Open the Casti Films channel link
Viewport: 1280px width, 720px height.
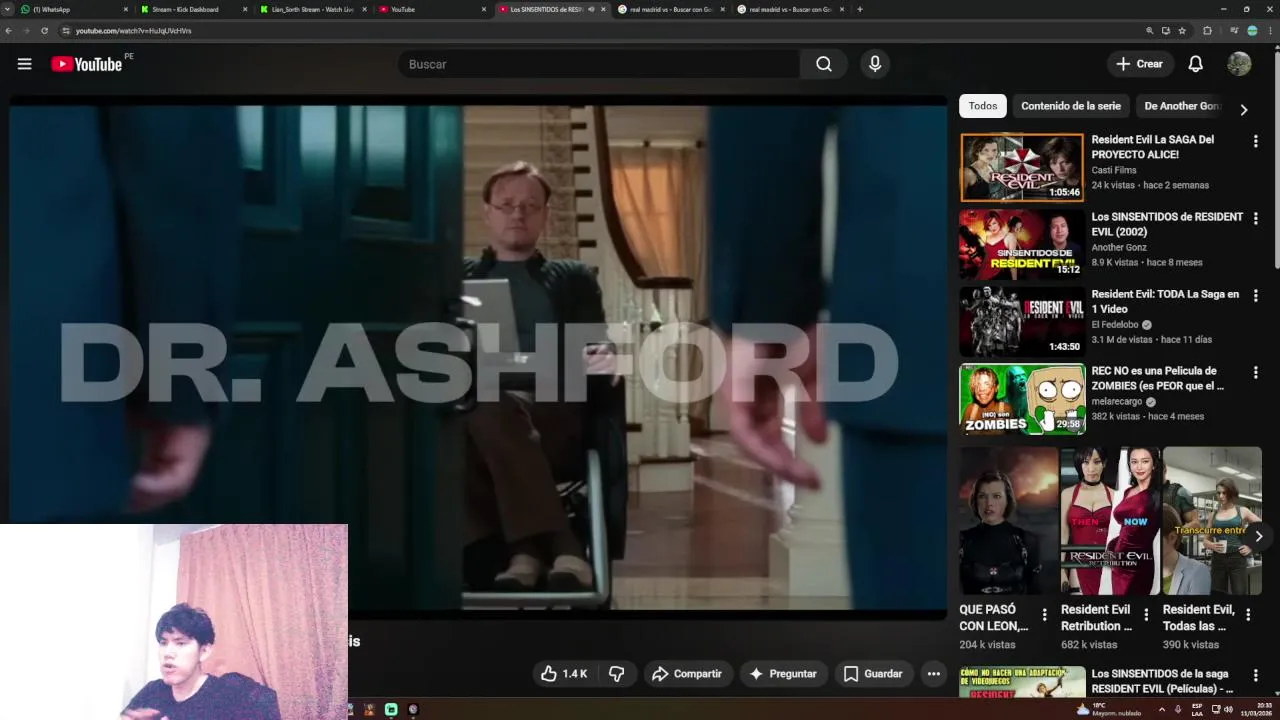(1113, 170)
